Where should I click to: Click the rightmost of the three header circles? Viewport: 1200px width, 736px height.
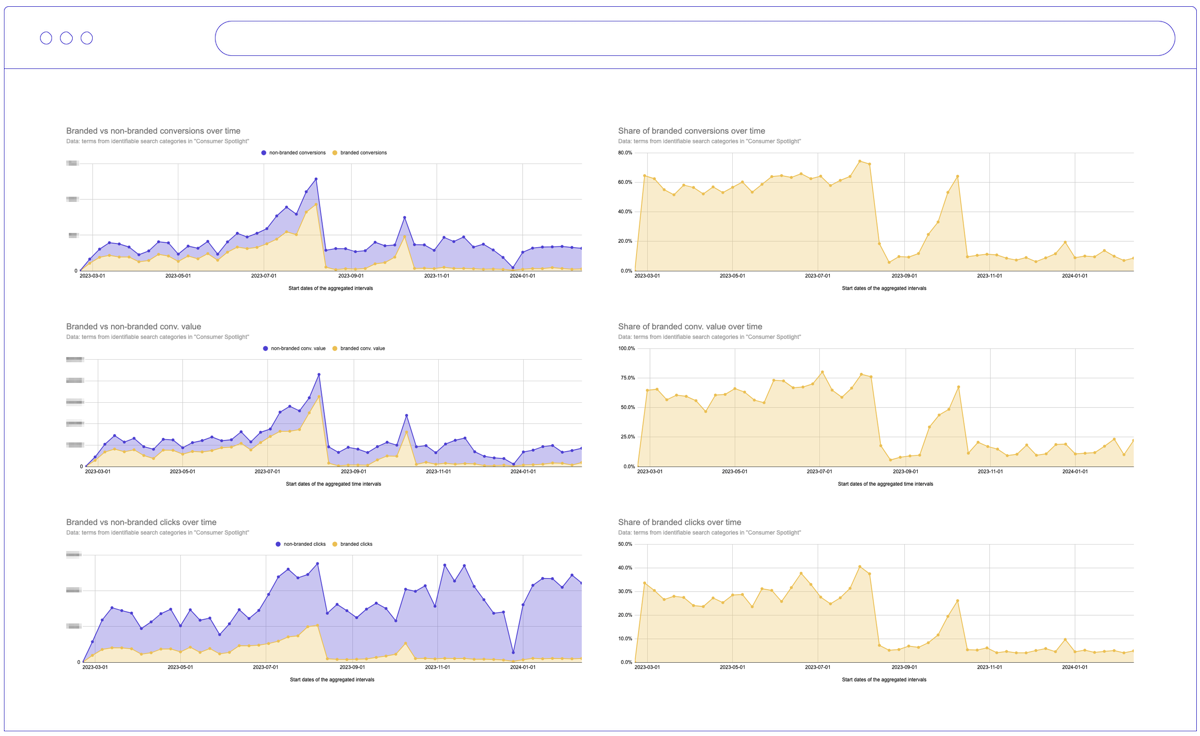[87, 38]
